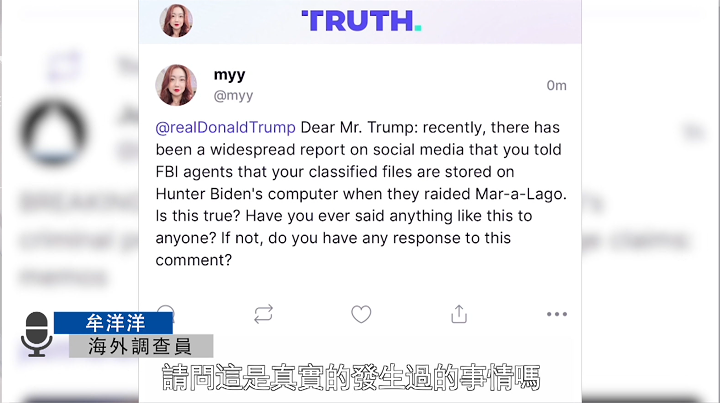720x403 pixels.
Task: Open the myy display name profile
Action: pos(229,74)
